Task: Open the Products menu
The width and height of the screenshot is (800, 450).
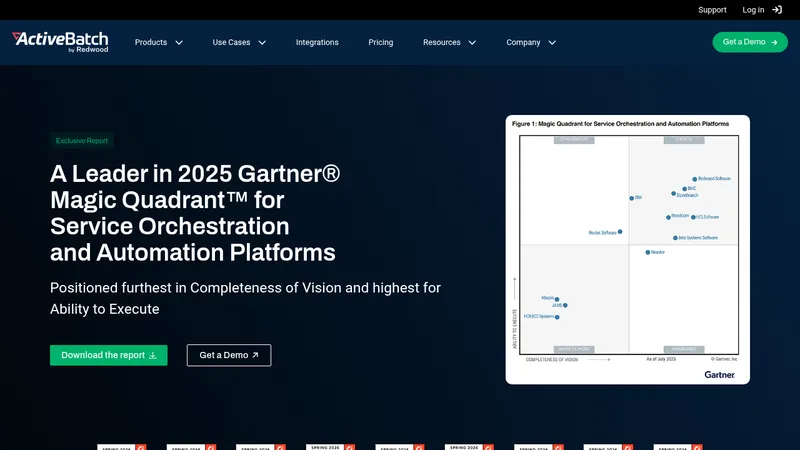Action: tap(151, 42)
